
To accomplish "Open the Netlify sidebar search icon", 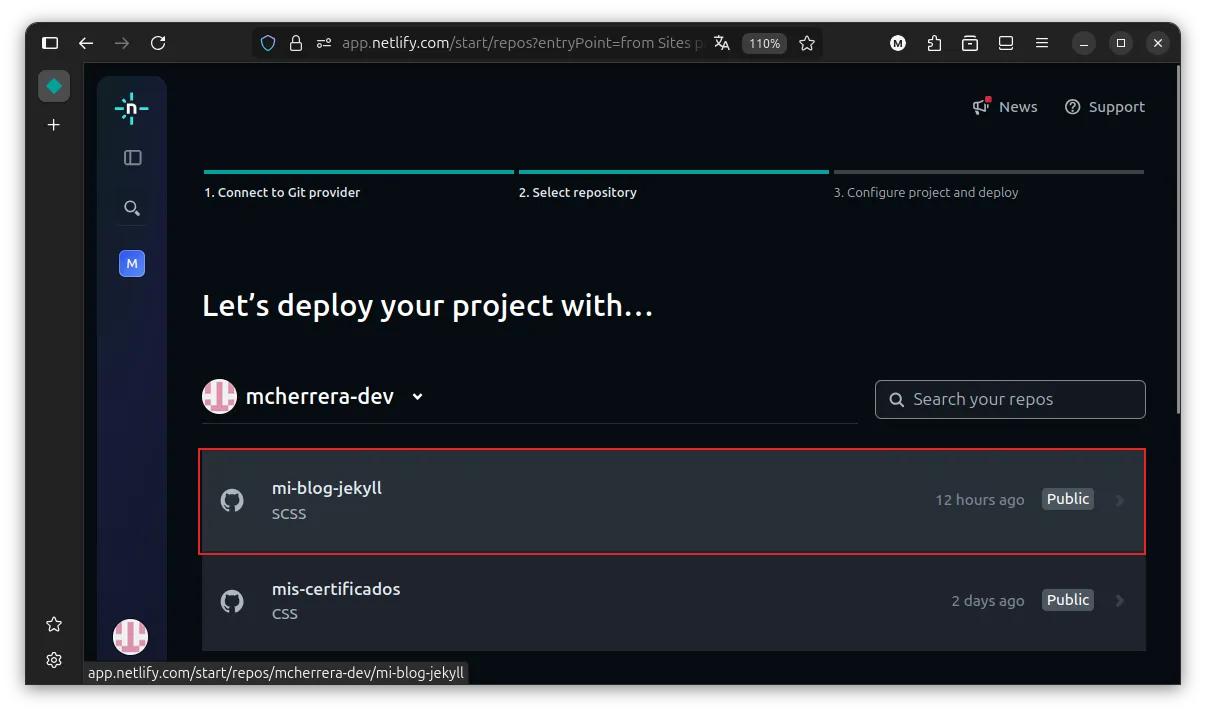I will [x=132, y=208].
